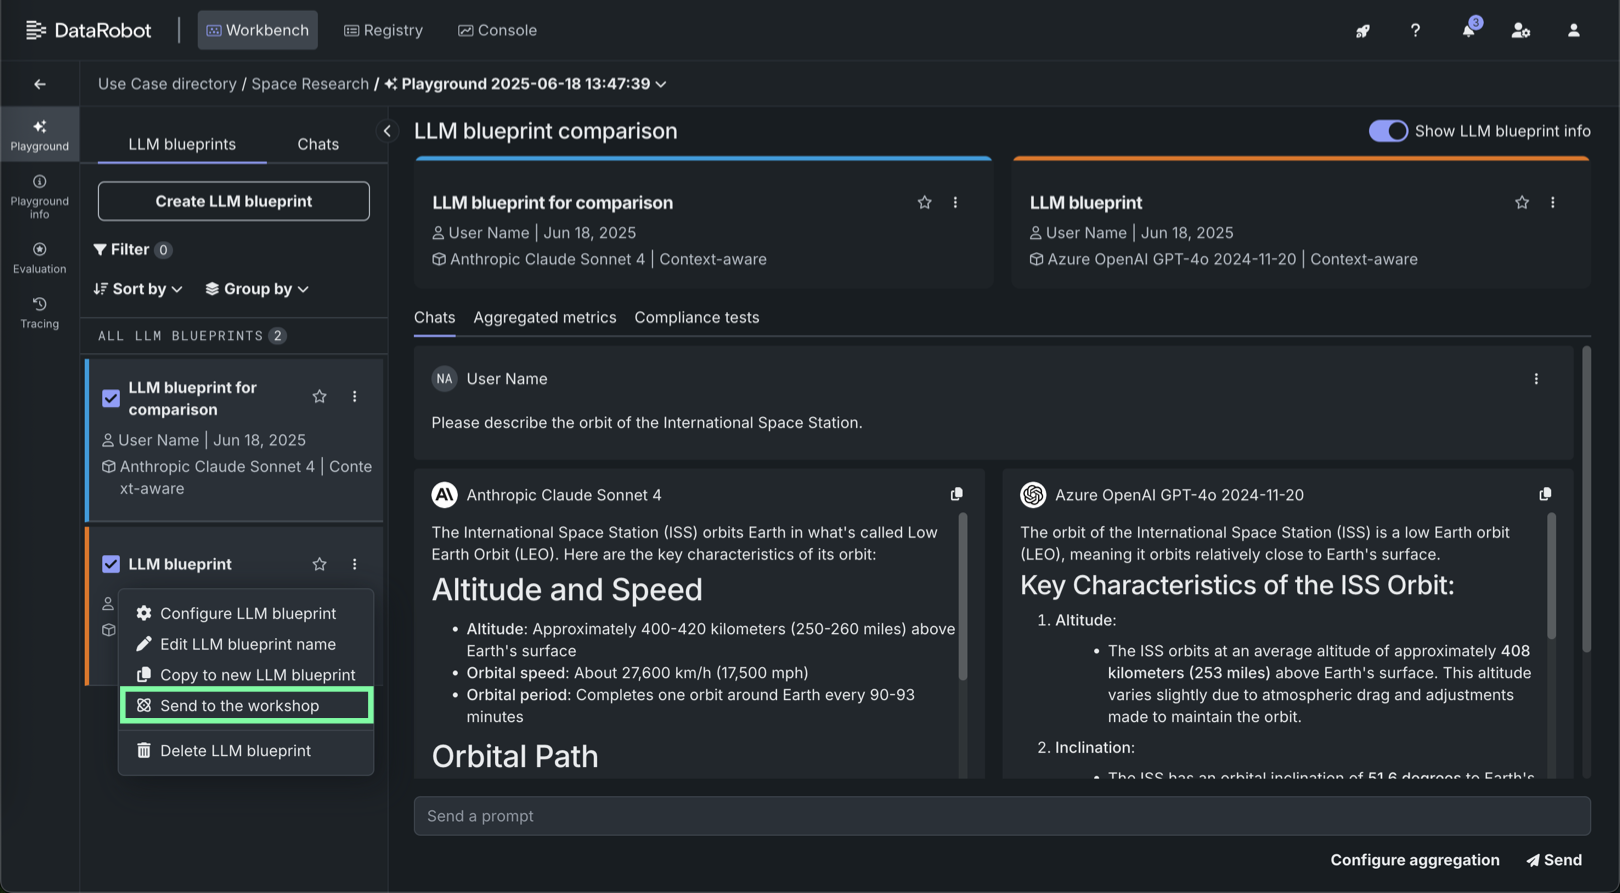Click the Configure aggregation button
This screenshot has width=1620, height=893.
(1414, 860)
